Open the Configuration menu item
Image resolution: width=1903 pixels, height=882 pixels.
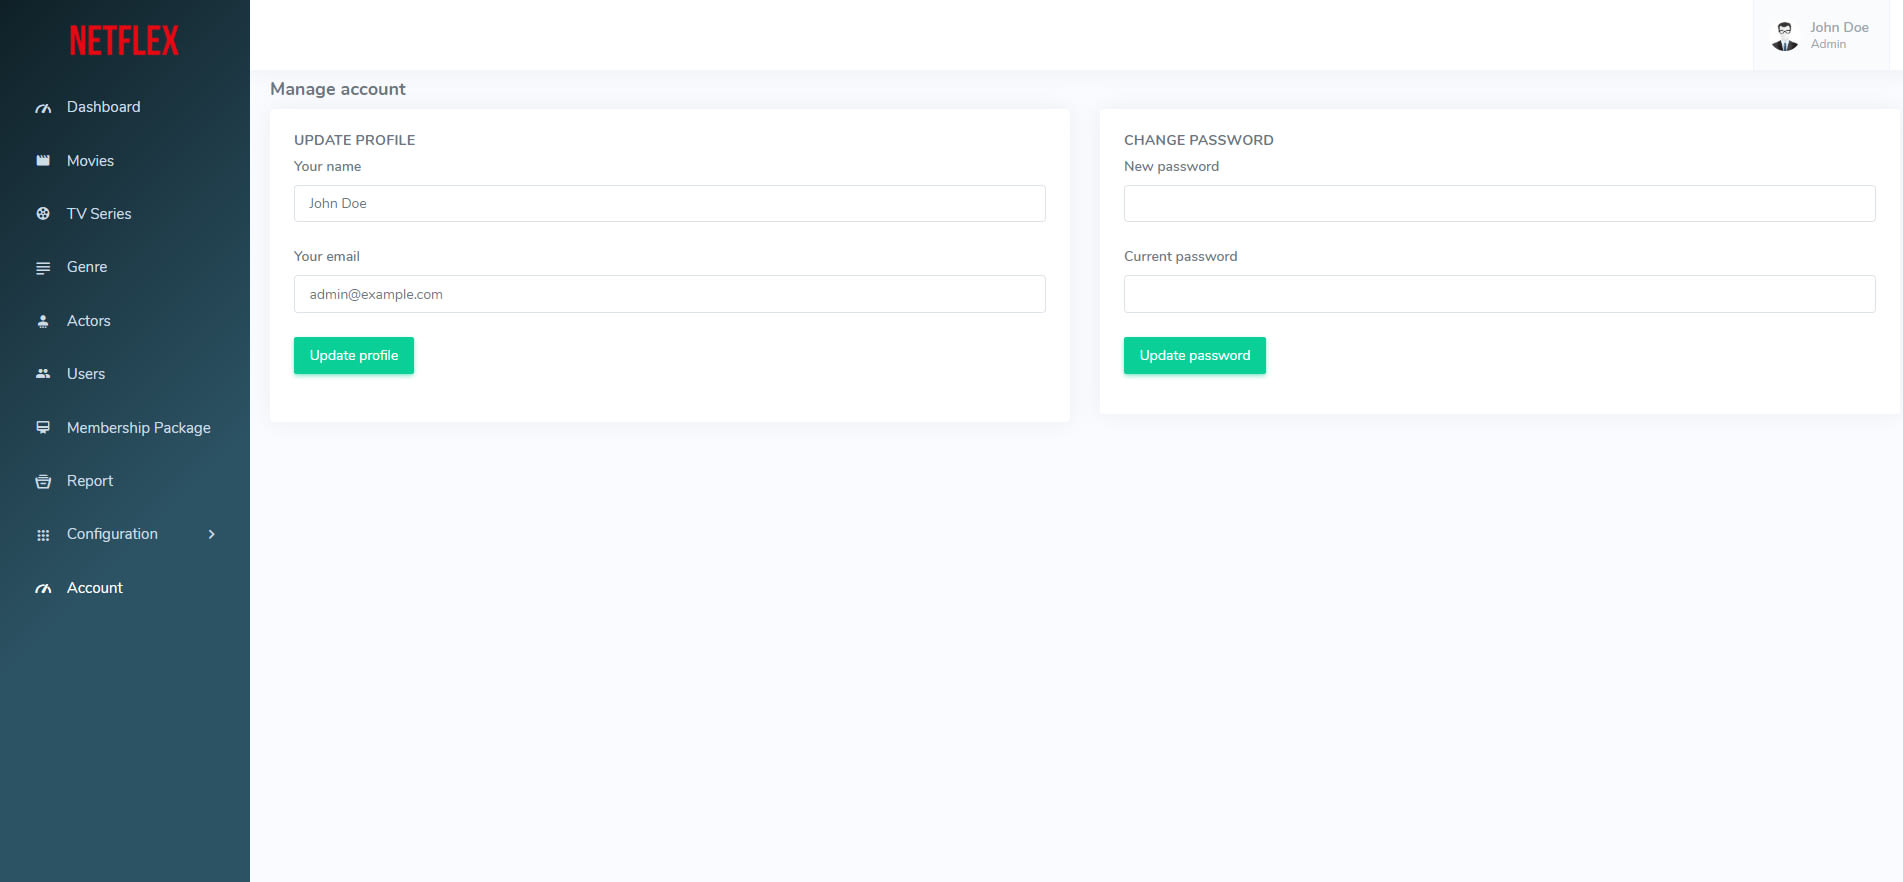(x=125, y=534)
